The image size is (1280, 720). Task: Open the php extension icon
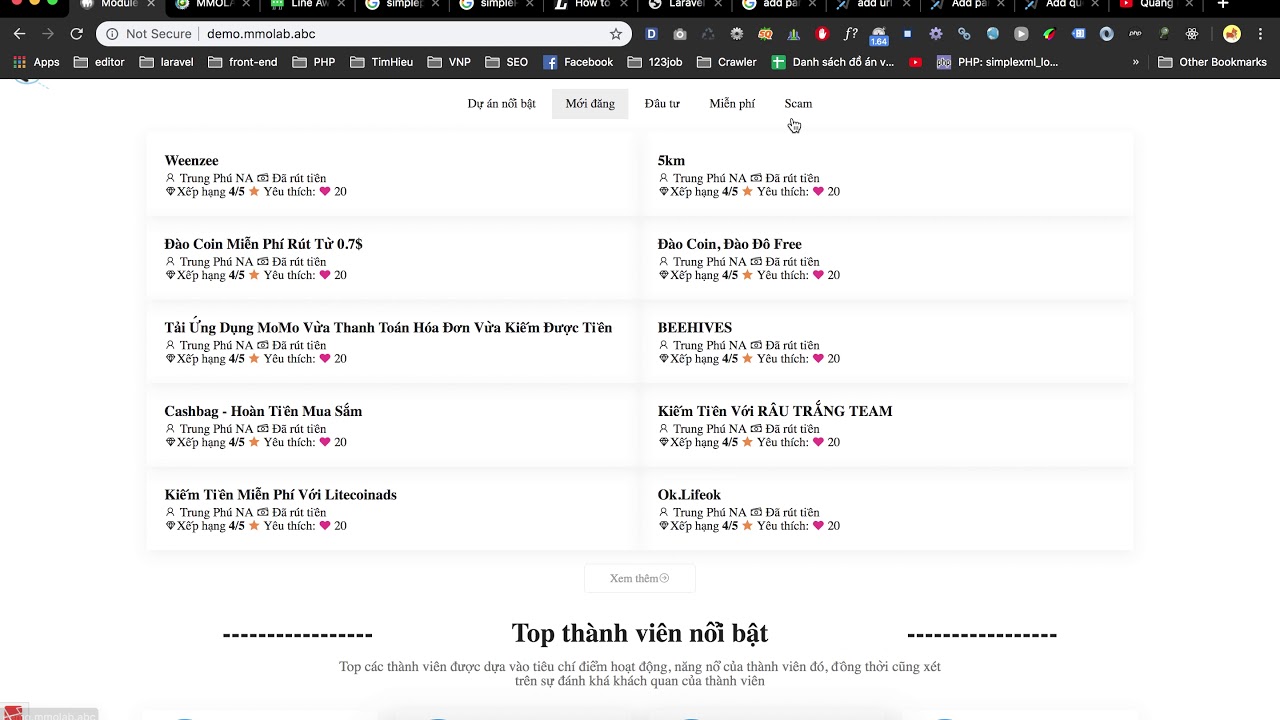[1135, 34]
